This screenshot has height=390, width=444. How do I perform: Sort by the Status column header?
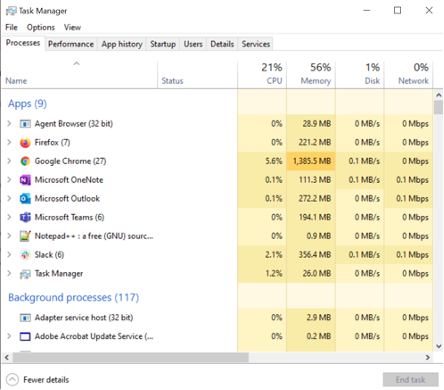[x=197, y=75]
